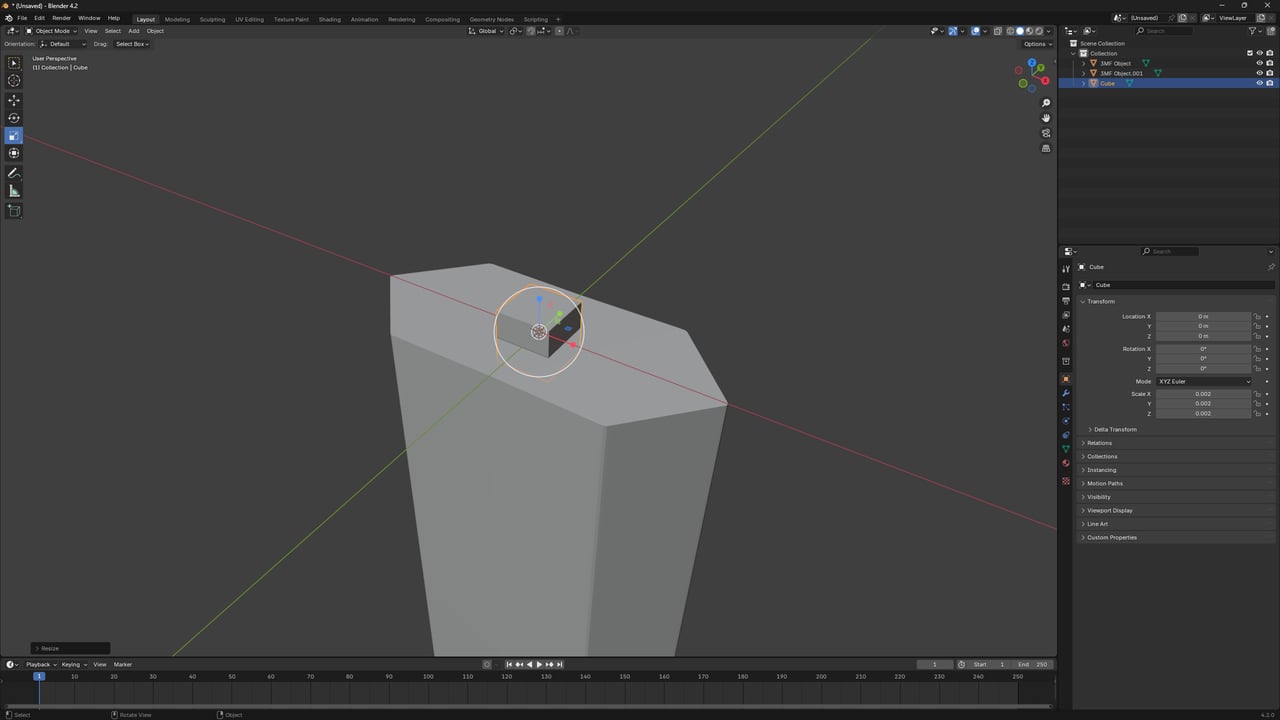Open the World properties tab
The height and width of the screenshot is (720, 1280).
pos(1066,343)
